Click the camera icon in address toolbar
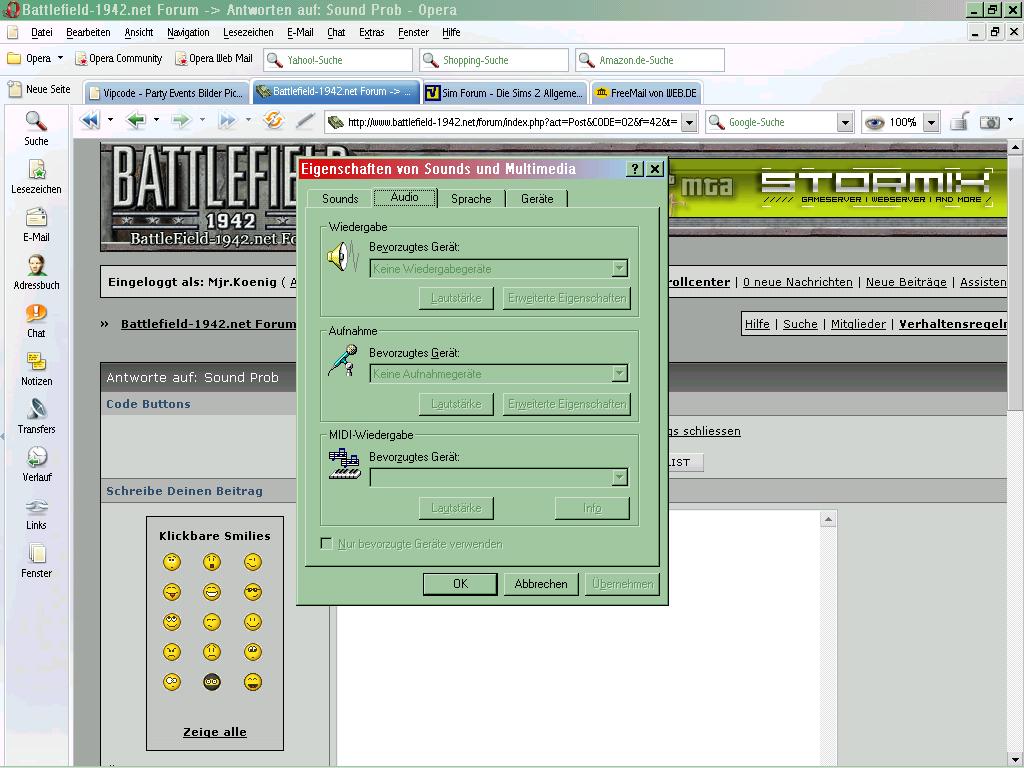Viewport: 1024px width, 768px height. (990, 122)
